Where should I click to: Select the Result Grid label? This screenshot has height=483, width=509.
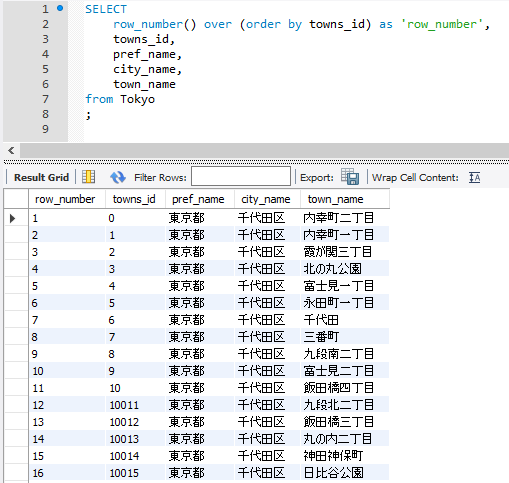point(41,177)
